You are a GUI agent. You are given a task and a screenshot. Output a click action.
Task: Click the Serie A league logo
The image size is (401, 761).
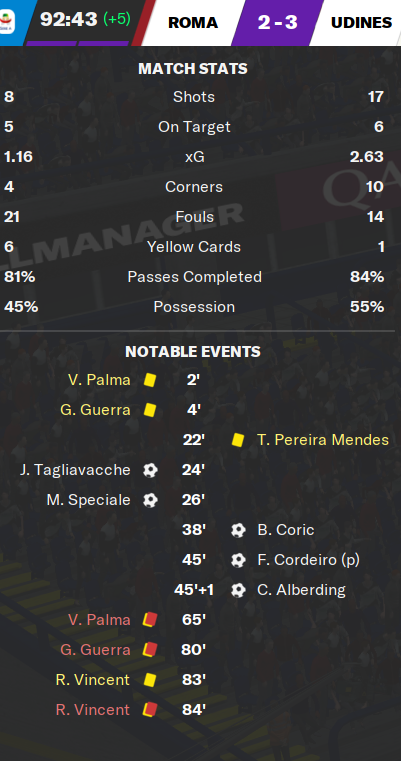(x=7, y=22)
